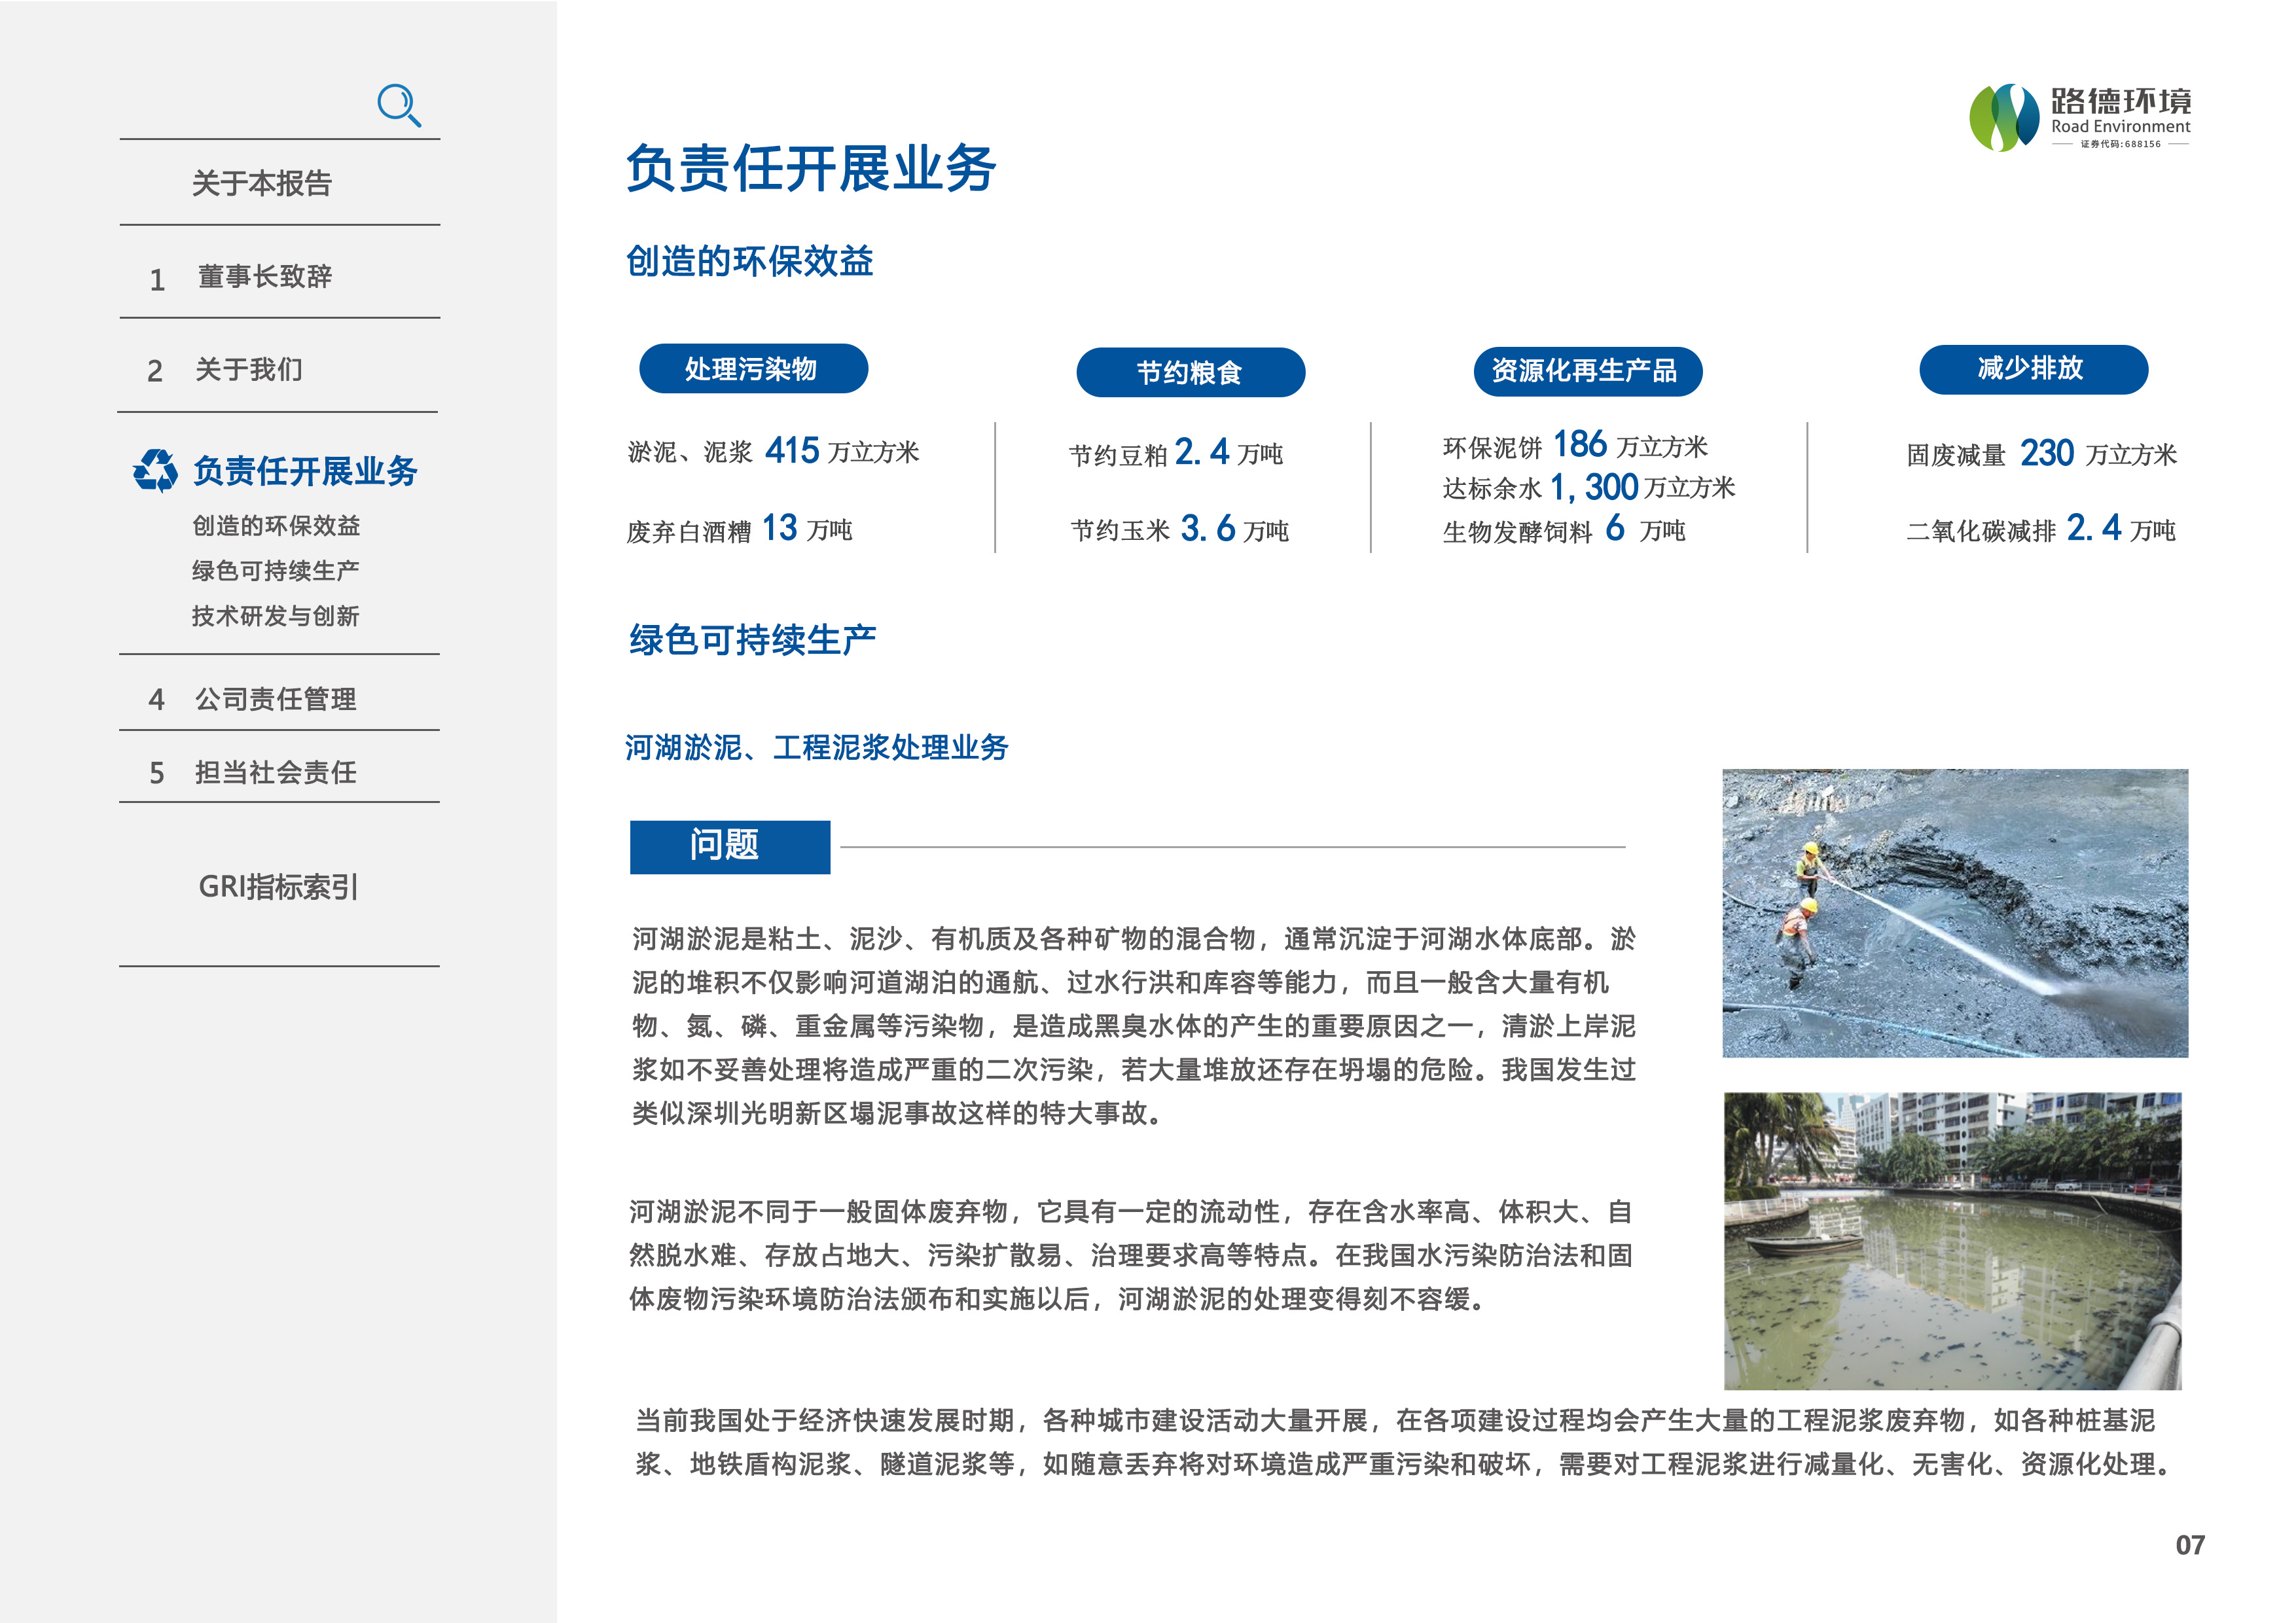The width and height of the screenshot is (2296, 1623).
Task: Jump to 创造的环保效益 subsection link
Action: [x=276, y=526]
